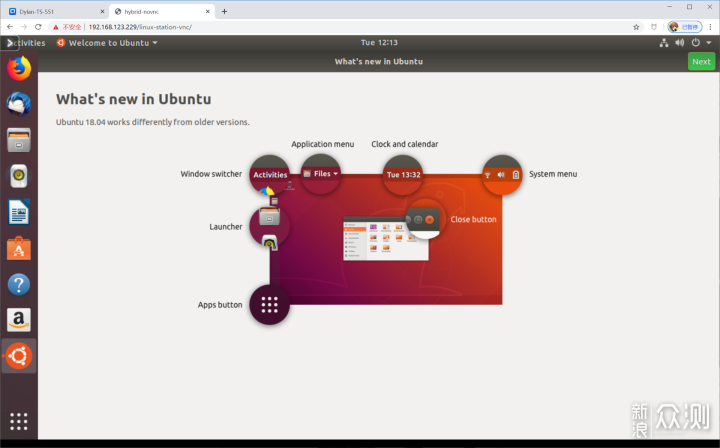
Task: Click the Apps button grid circle
Action: (x=270, y=304)
